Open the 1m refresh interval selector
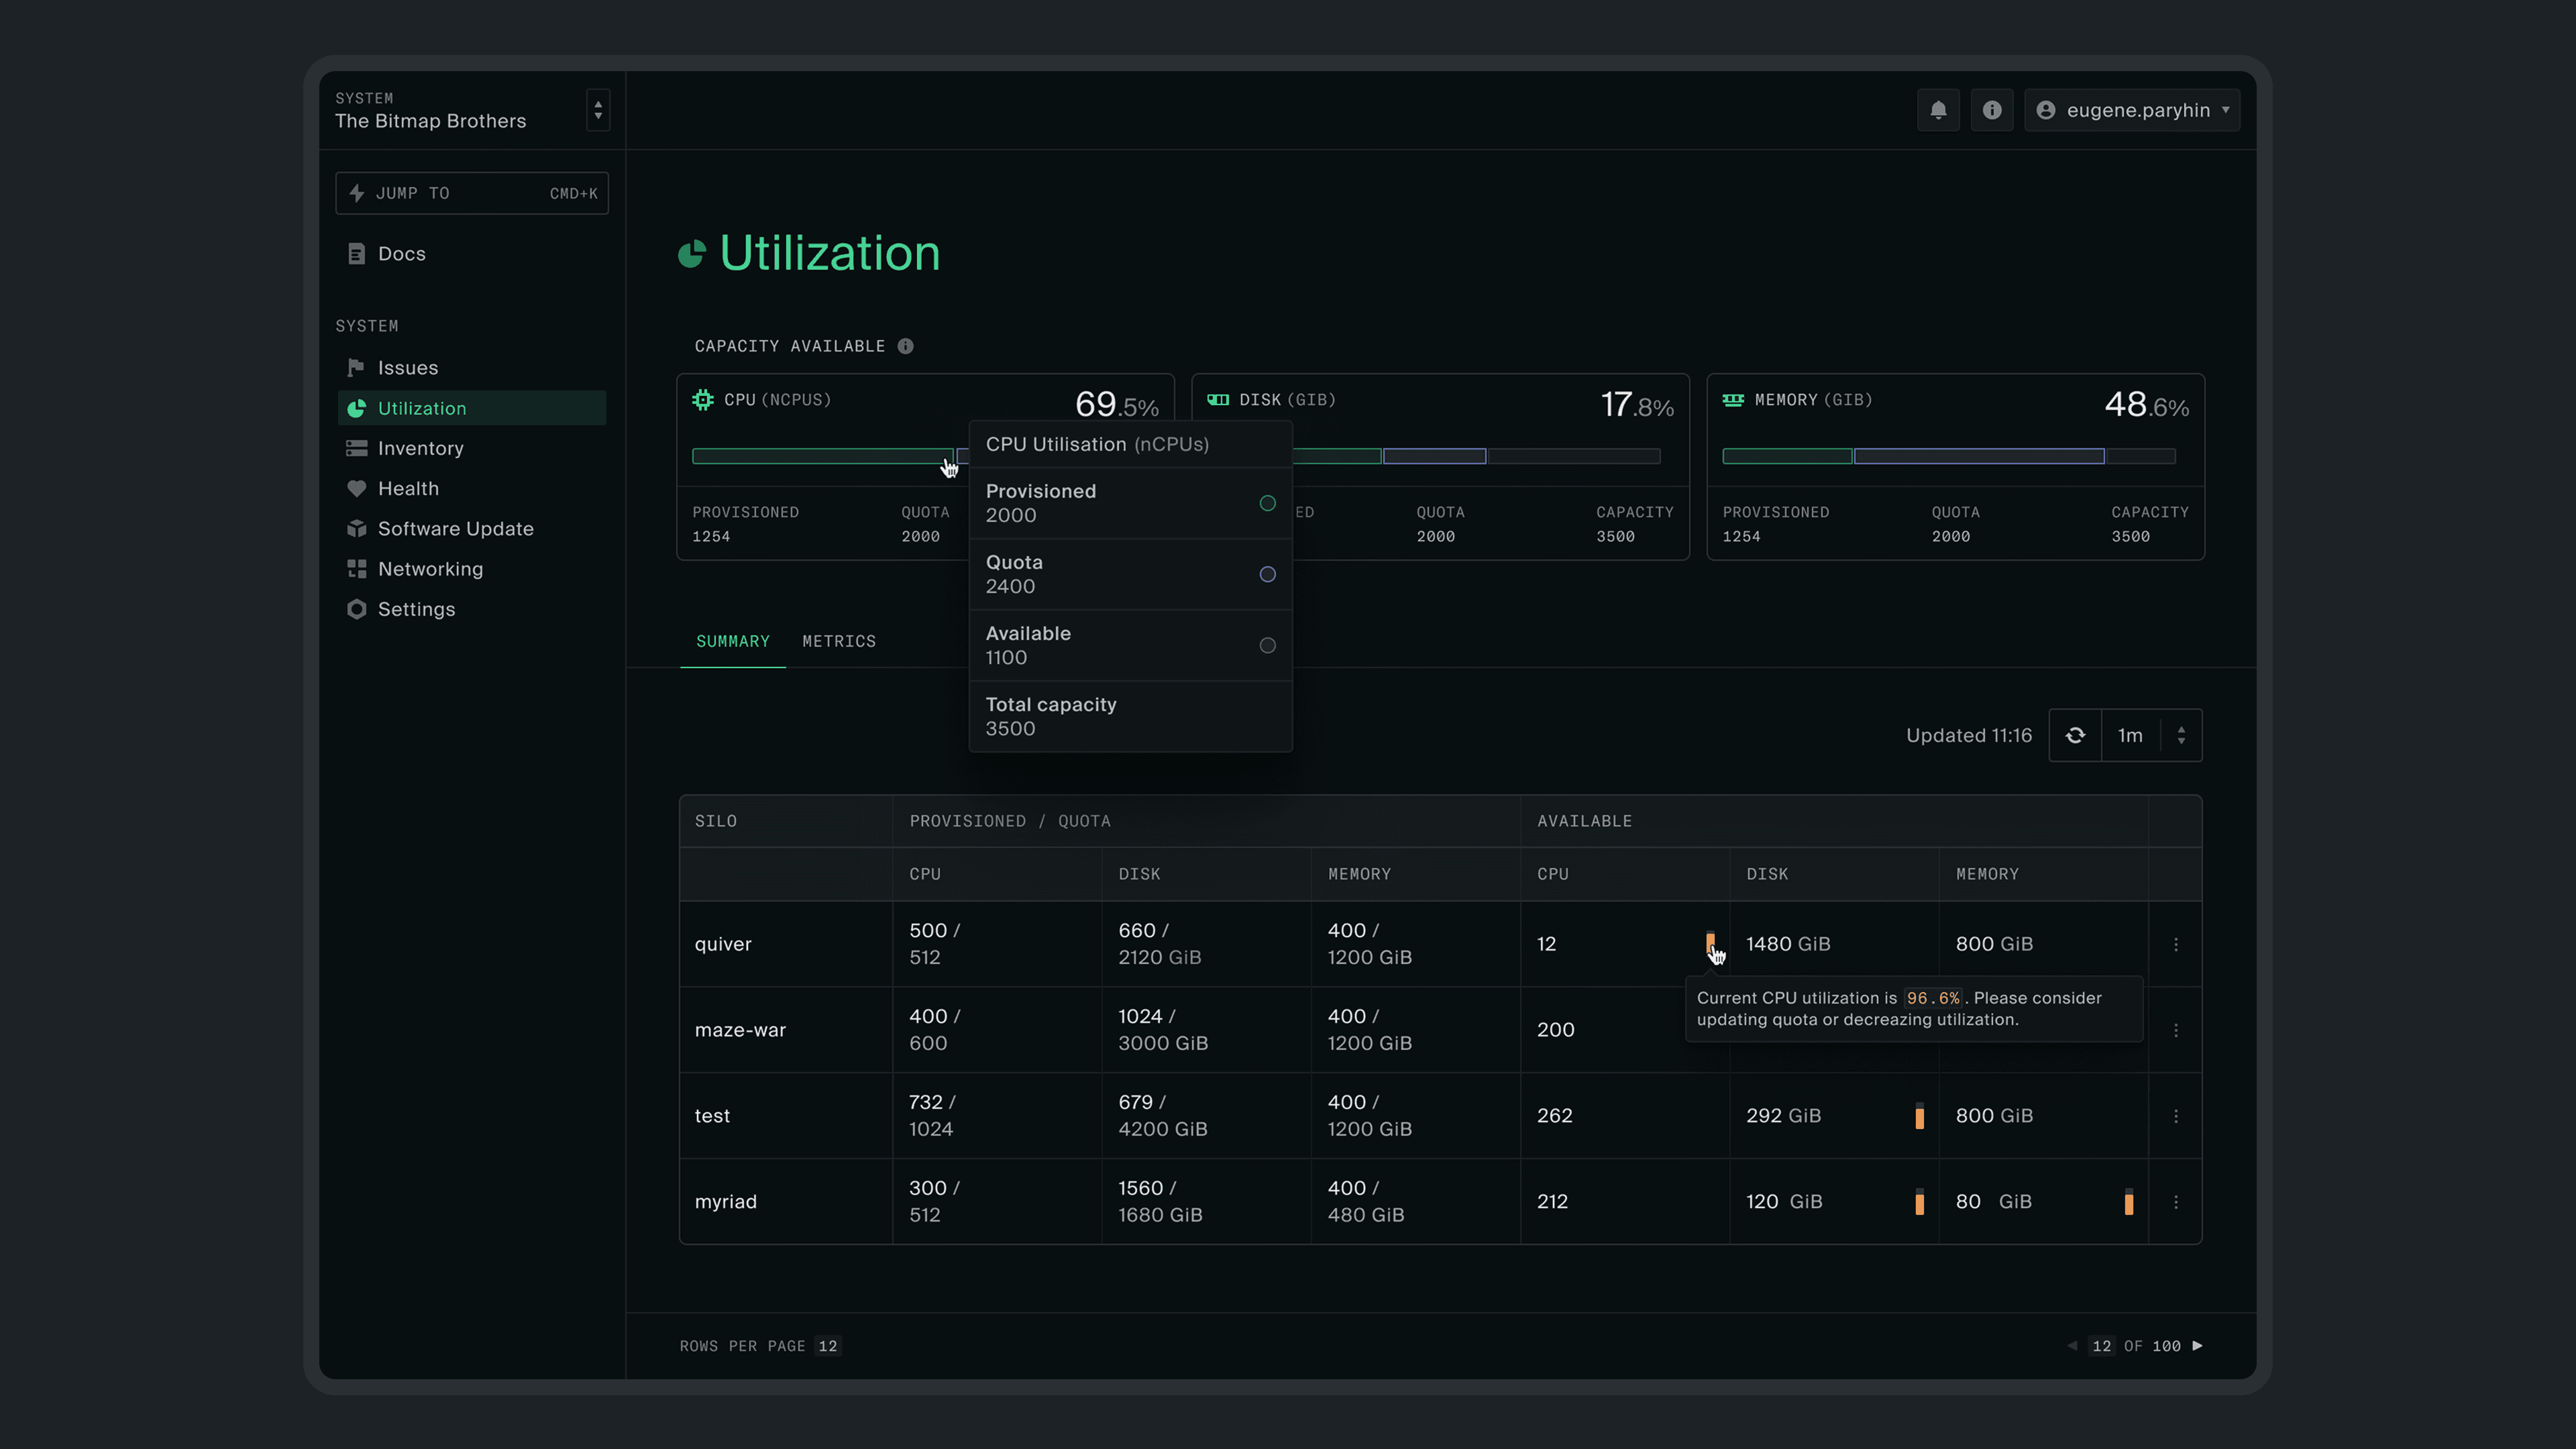2576x1449 pixels. [2152, 735]
